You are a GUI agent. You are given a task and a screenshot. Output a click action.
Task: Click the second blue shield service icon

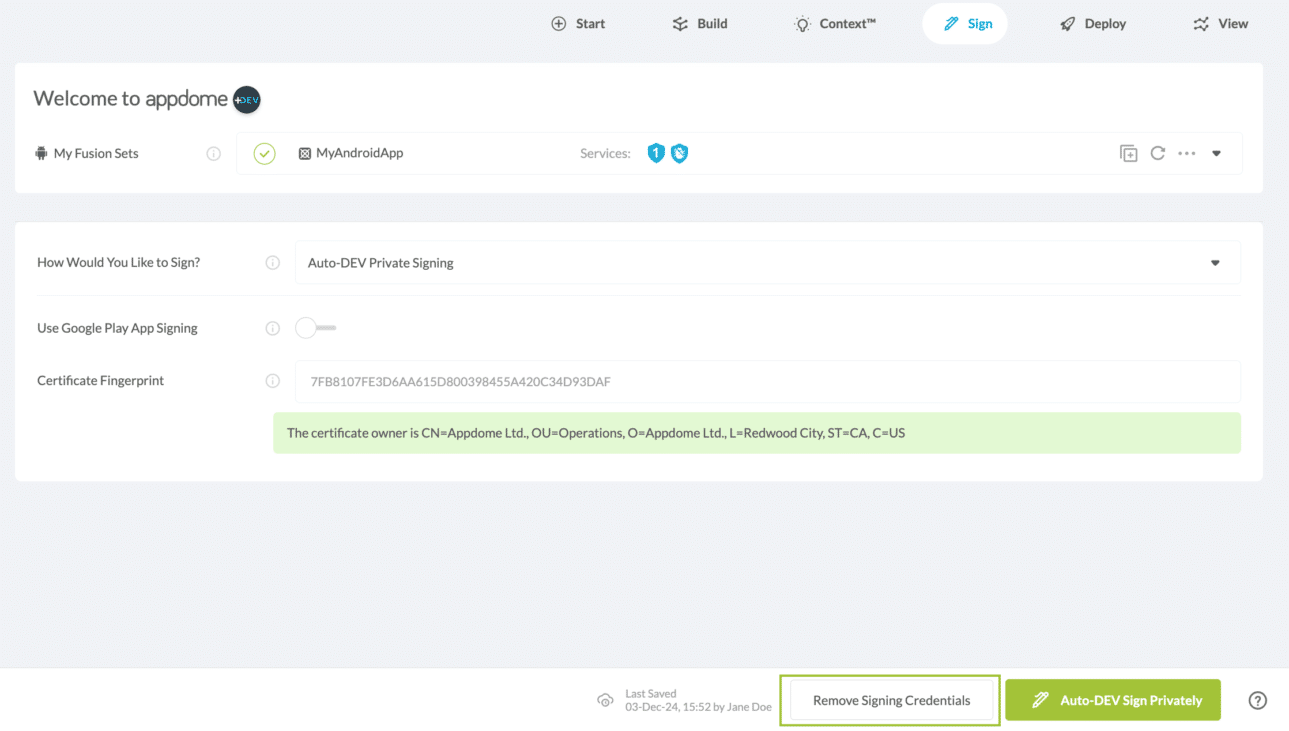click(x=679, y=153)
